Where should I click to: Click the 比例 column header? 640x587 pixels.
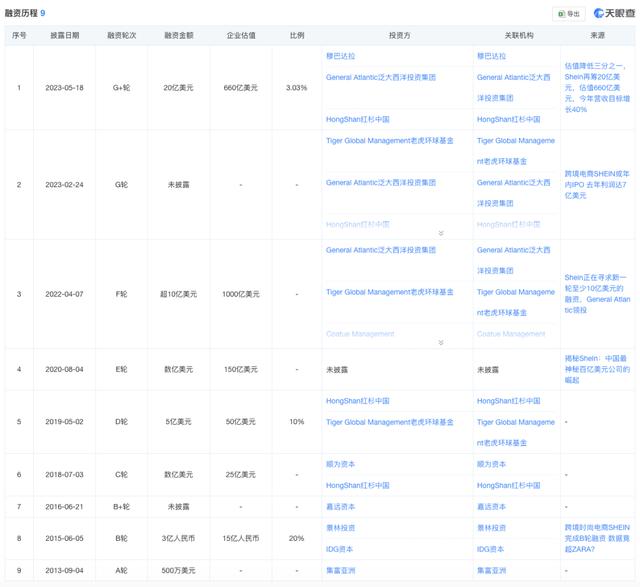tap(297, 36)
